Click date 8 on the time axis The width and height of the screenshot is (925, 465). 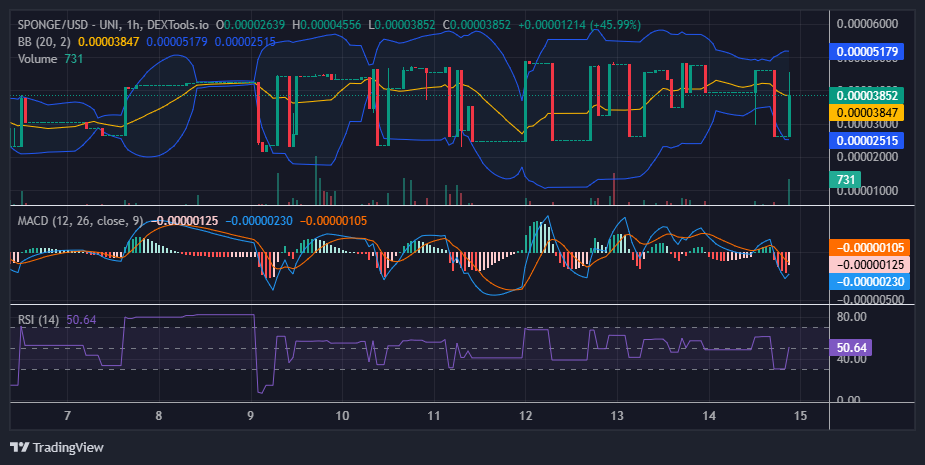[x=159, y=415]
